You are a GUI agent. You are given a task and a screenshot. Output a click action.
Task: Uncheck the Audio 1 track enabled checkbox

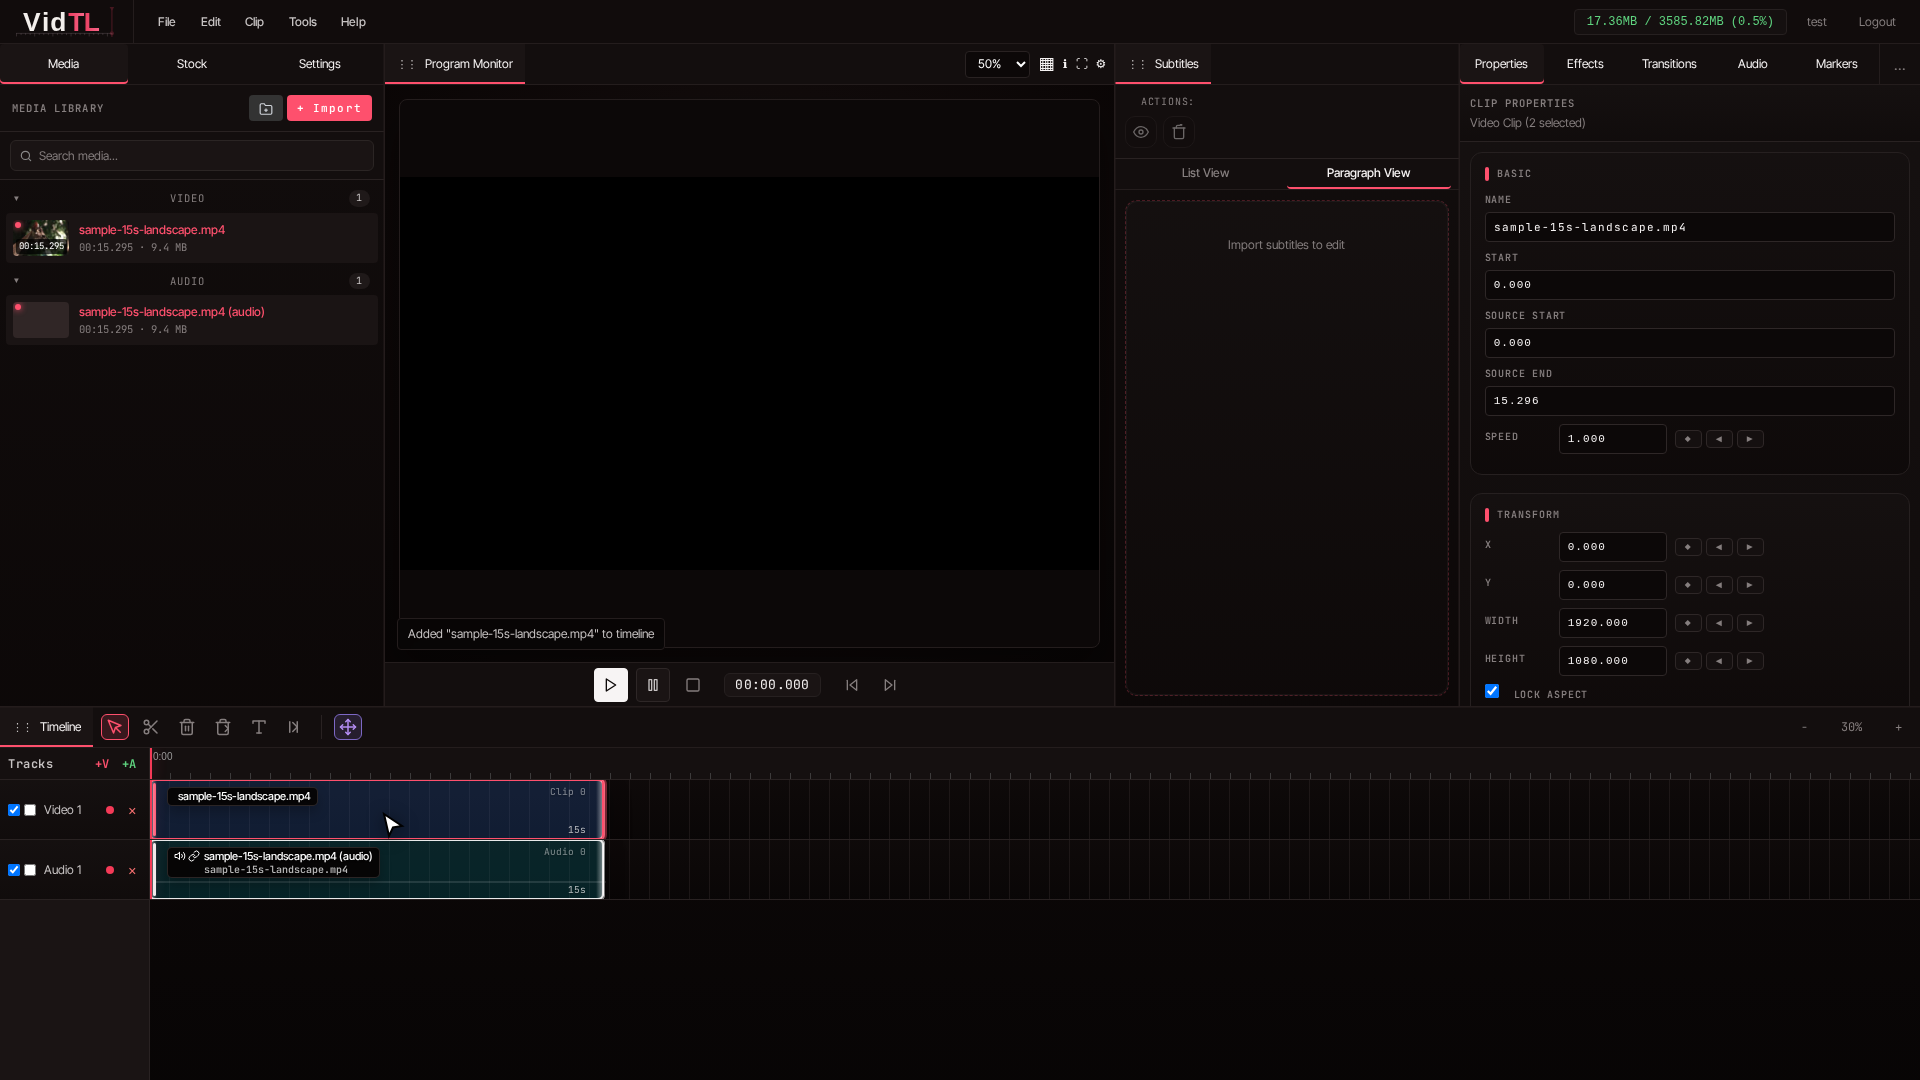[14, 870]
